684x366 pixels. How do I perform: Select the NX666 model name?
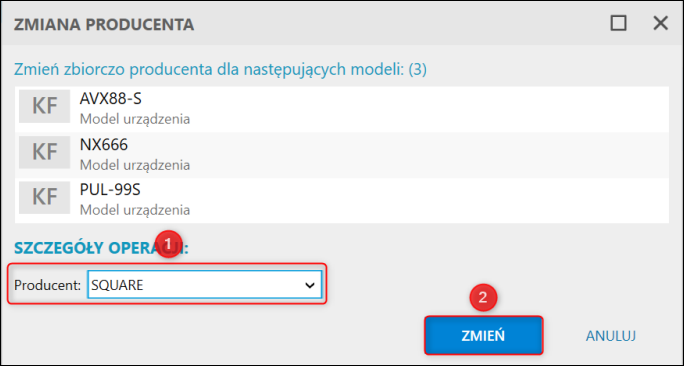pos(103,144)
